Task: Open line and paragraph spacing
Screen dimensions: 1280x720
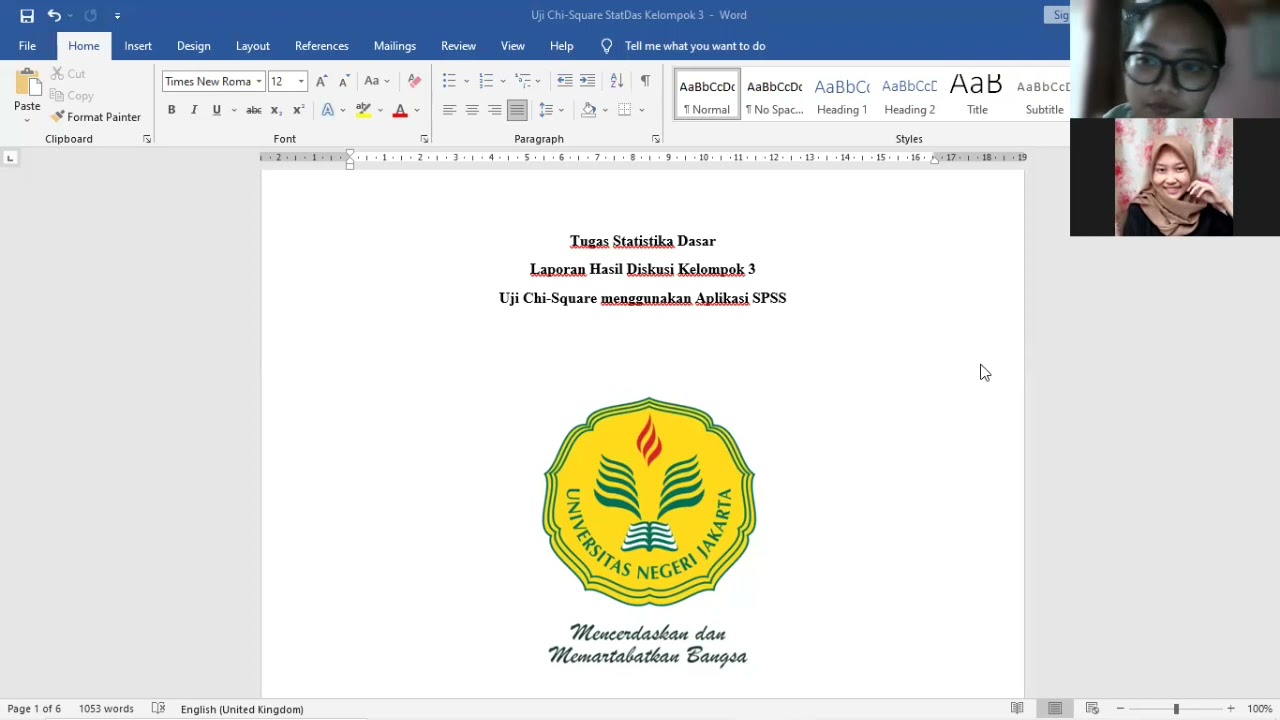Action: tap(546, 110)
